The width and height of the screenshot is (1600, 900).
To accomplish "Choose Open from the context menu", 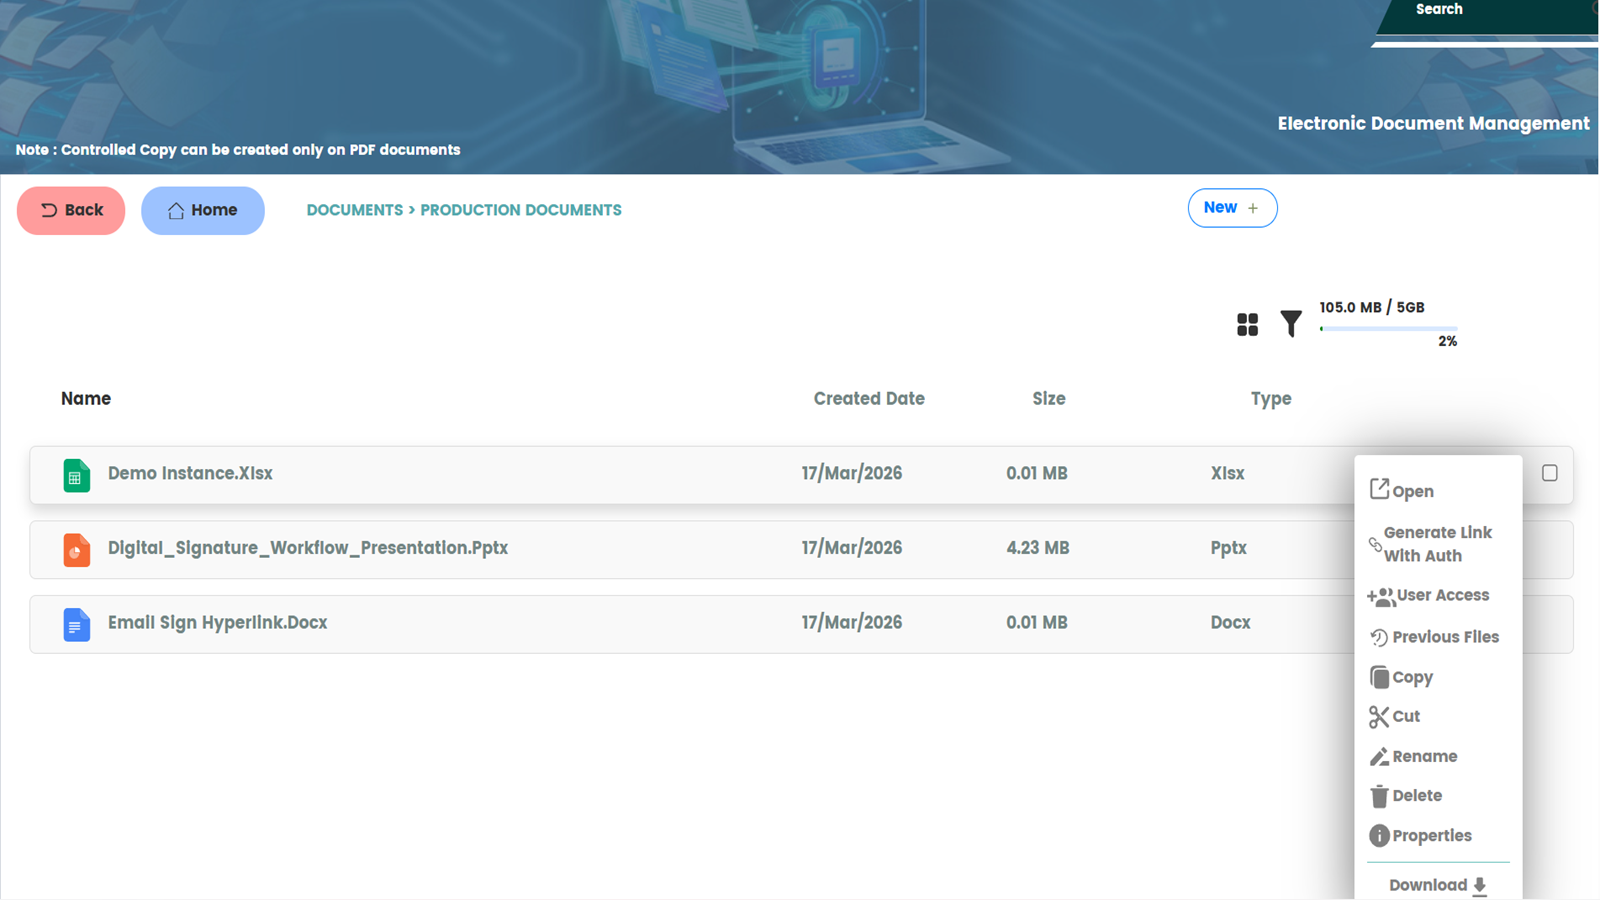I will coord(1412,491).
